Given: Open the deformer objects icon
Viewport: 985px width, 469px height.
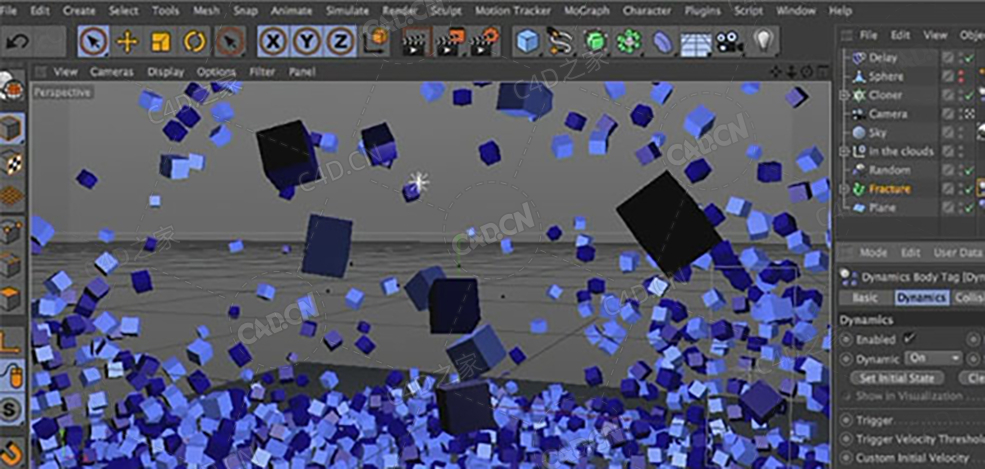Looking at the screenshot, I should [662, 41].
